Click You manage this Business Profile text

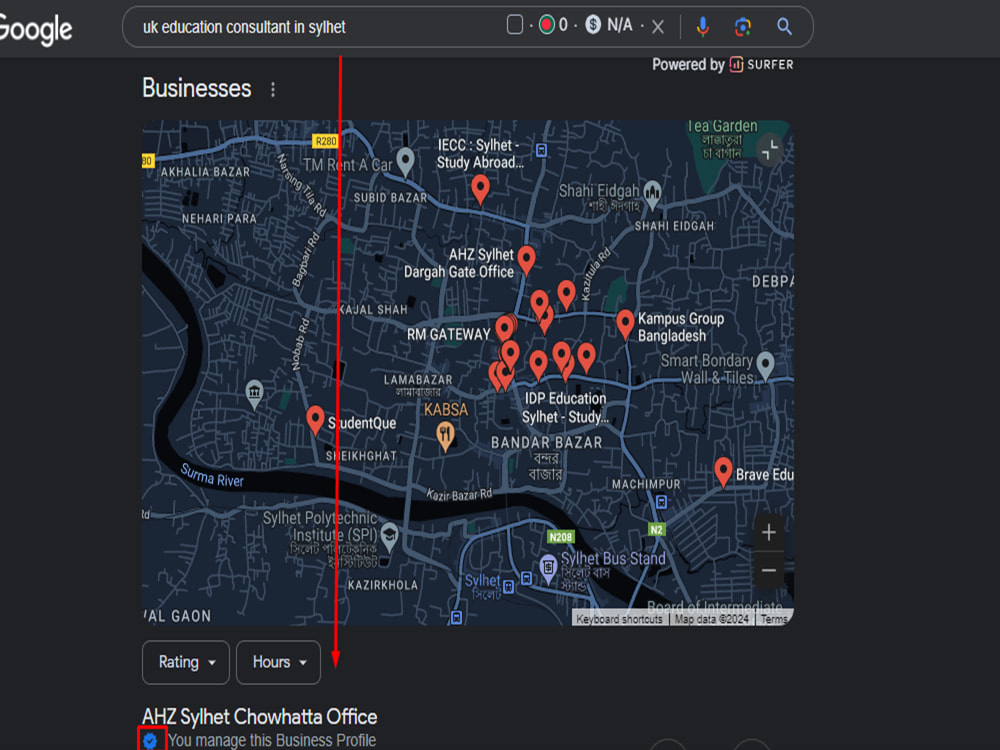[x=272, y=740]
